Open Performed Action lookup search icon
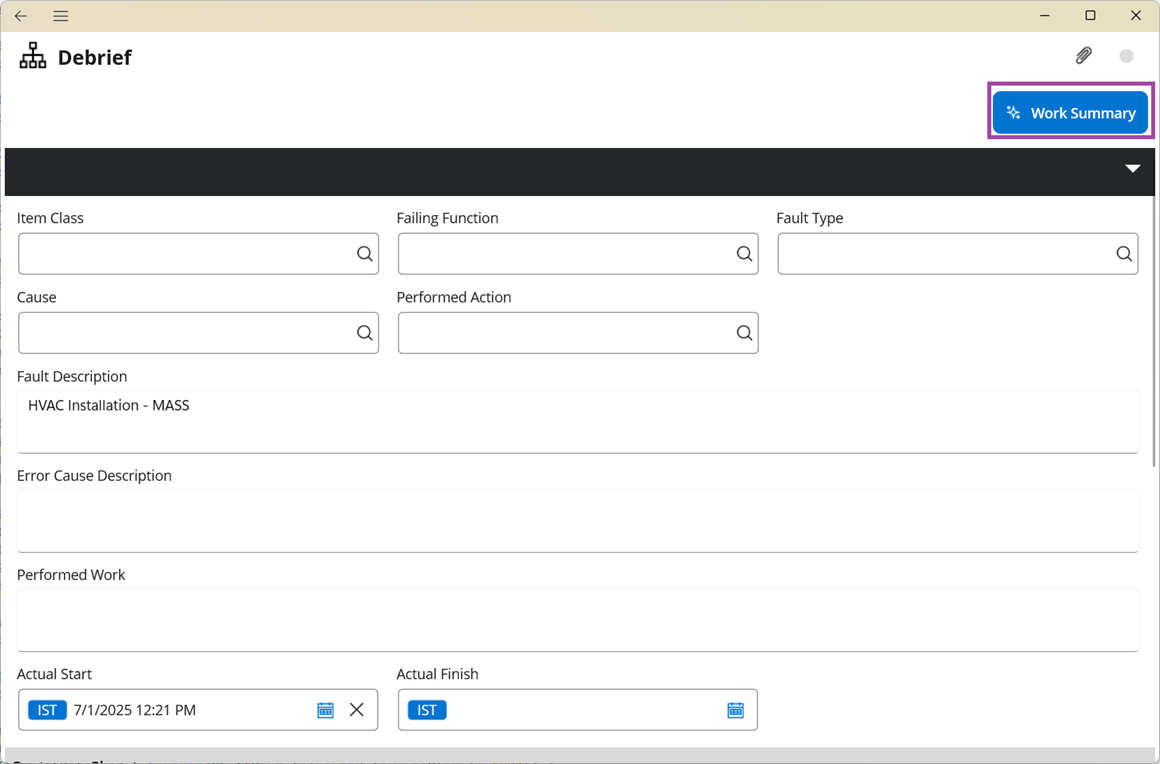 (744, 333)
